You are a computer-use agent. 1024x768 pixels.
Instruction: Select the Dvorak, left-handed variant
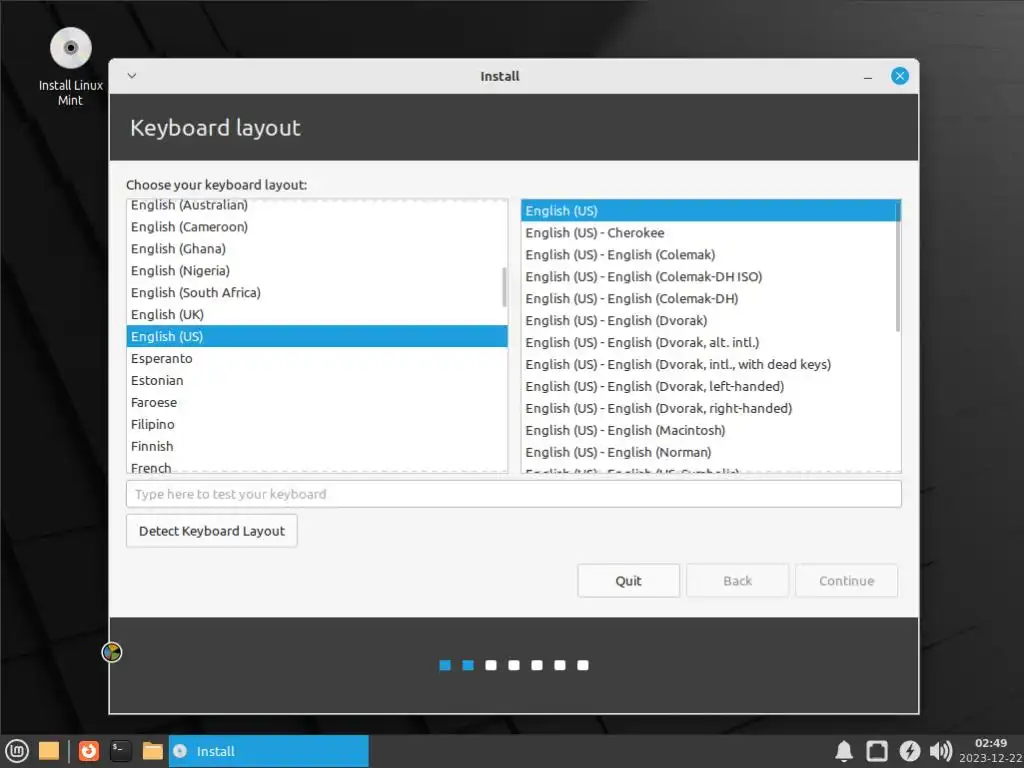pos(711,387)
